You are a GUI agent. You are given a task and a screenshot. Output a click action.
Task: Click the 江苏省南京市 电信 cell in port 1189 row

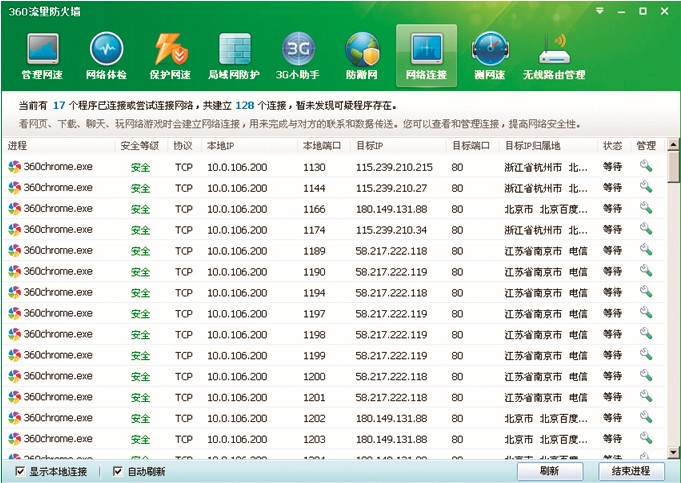tap(546, 250)
